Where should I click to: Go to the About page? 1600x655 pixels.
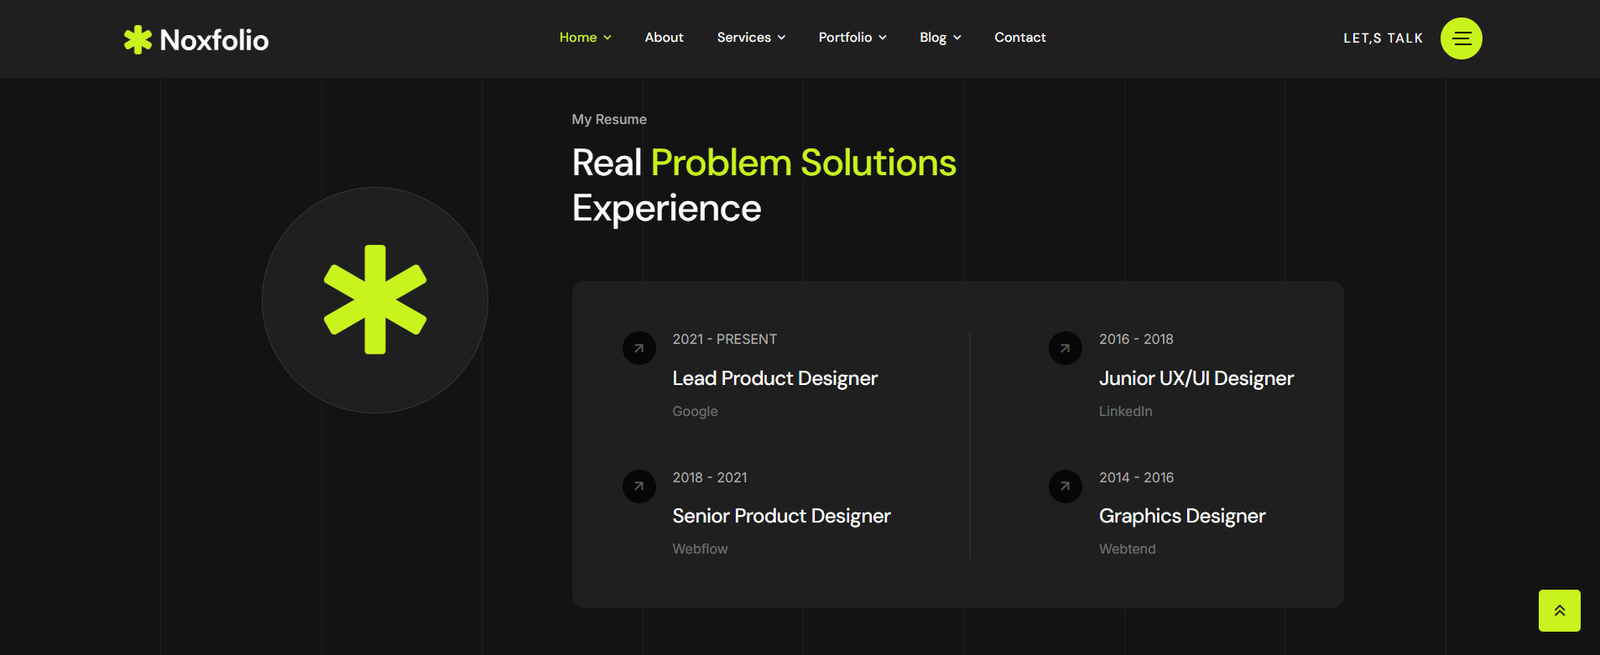(664, 37)
